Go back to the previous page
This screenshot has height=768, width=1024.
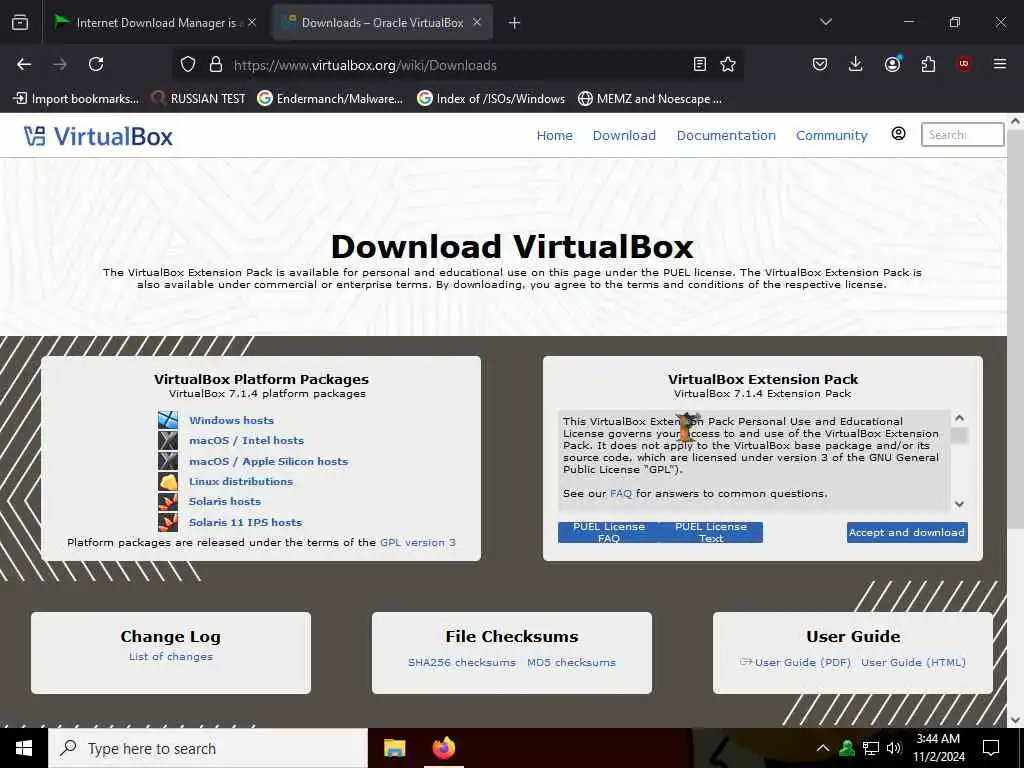point(24,64)
